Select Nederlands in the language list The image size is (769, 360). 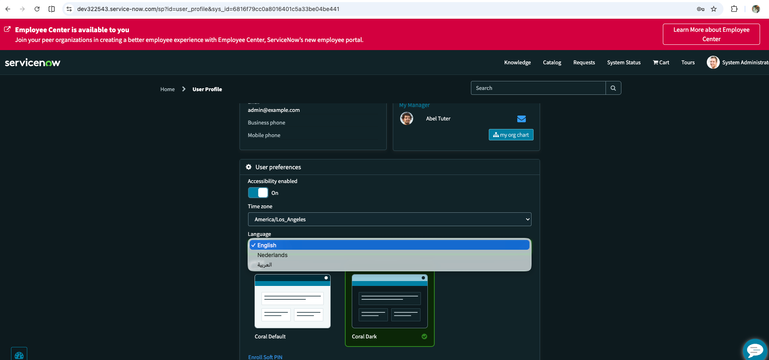[x=389, y=255]
